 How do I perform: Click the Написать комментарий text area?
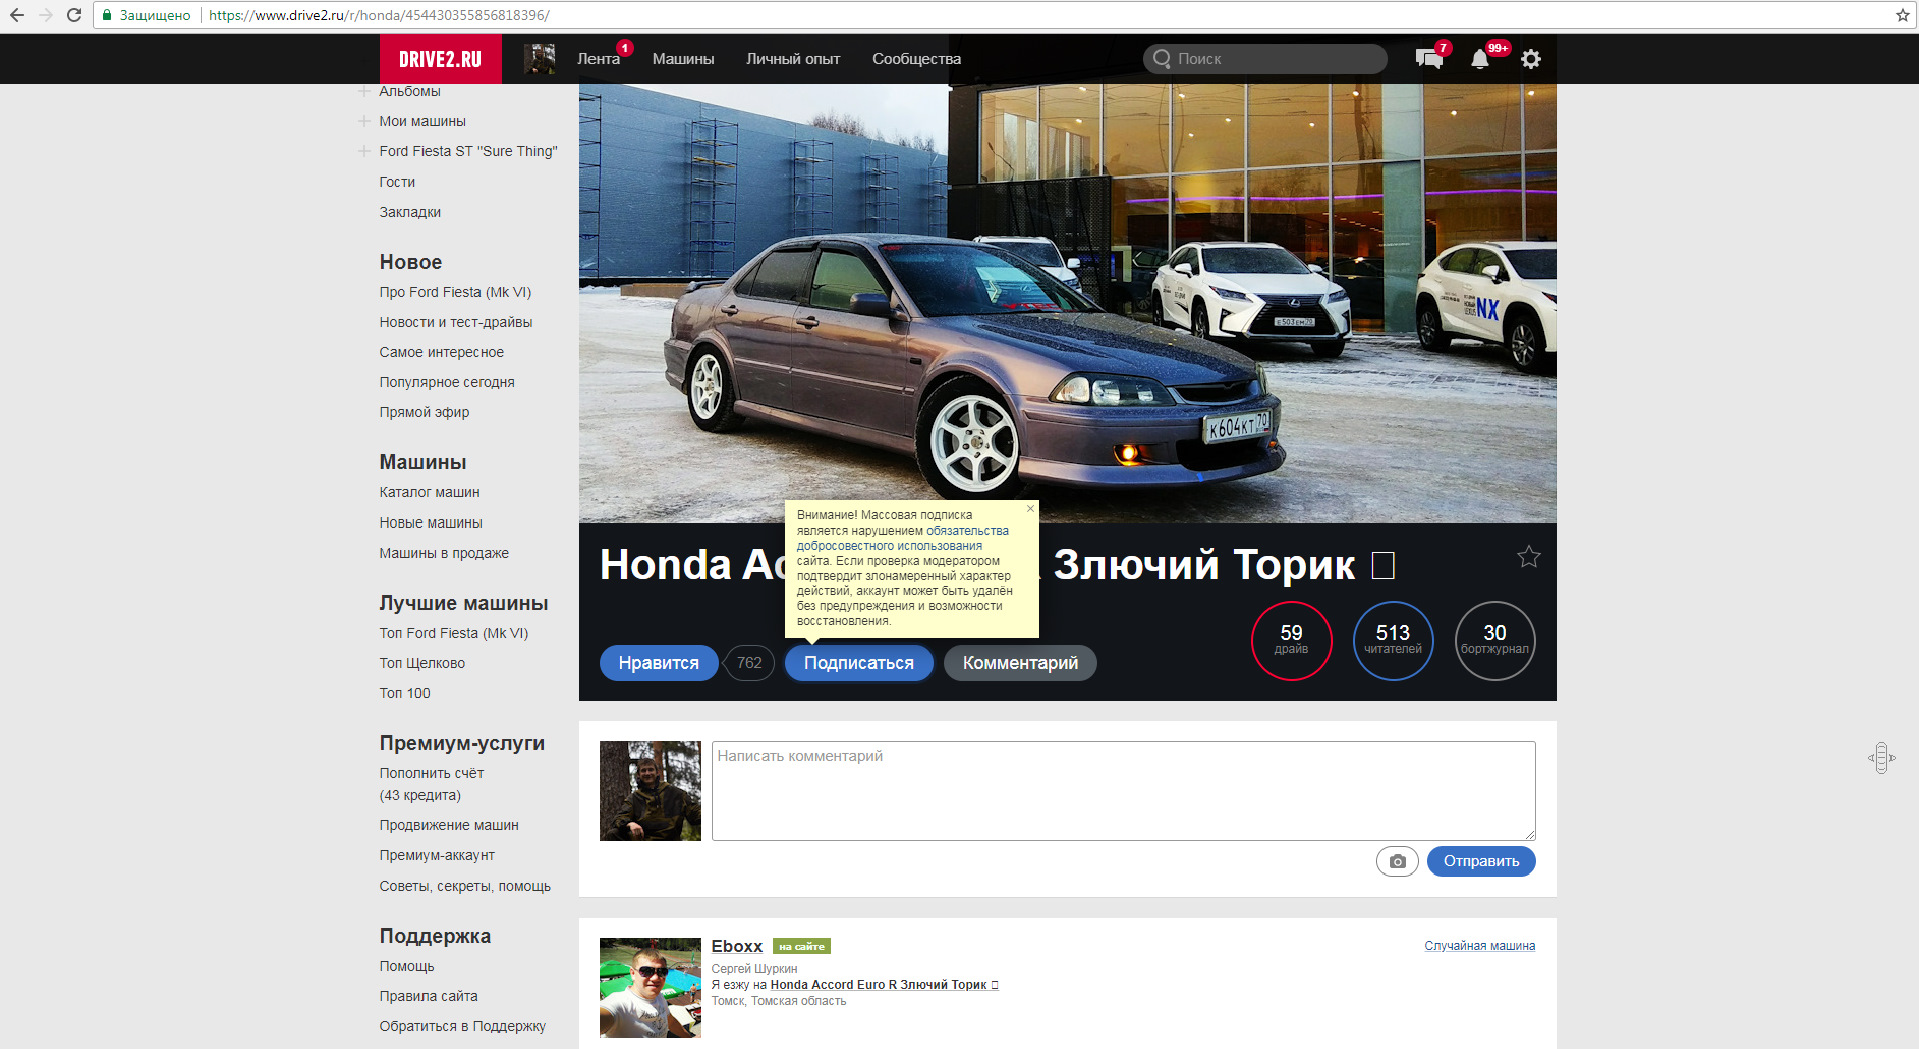point(1123,791)
